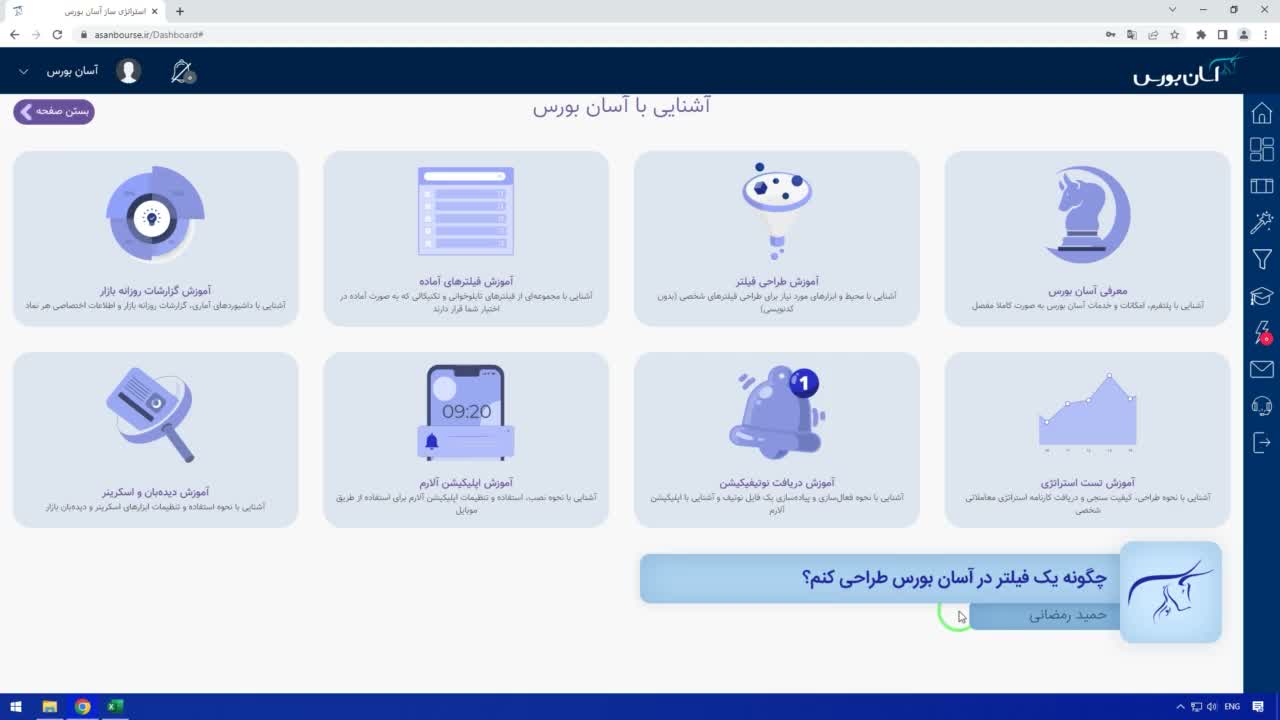Open the آموزش تست استراتژی card
The height and width of the screenshot is (720, 1280).
[1087, 439]
